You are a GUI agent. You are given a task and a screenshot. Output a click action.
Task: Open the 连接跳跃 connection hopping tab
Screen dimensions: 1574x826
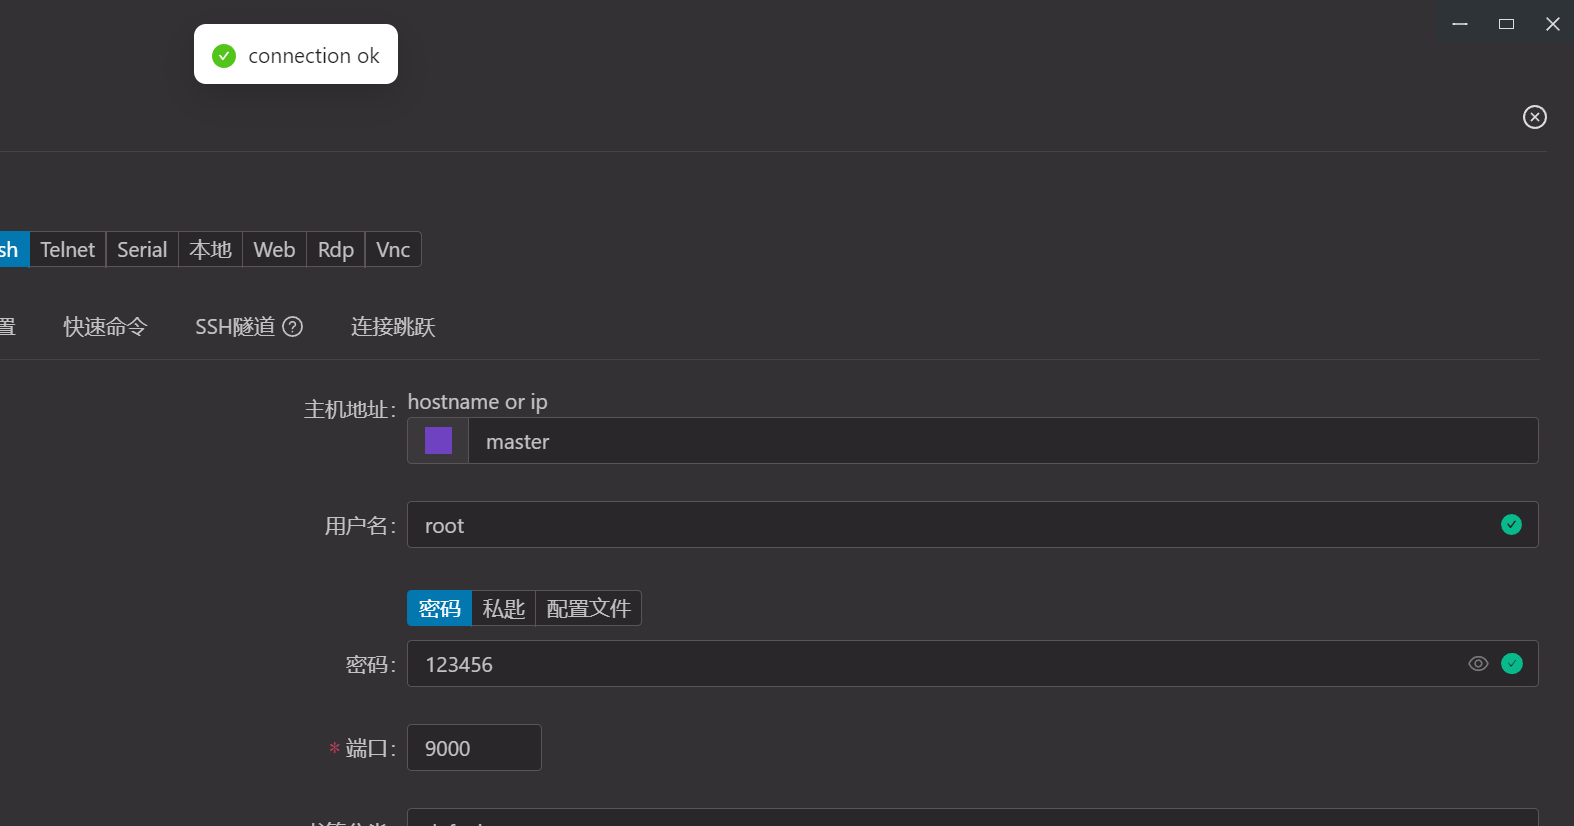click(x=393, y=327)
